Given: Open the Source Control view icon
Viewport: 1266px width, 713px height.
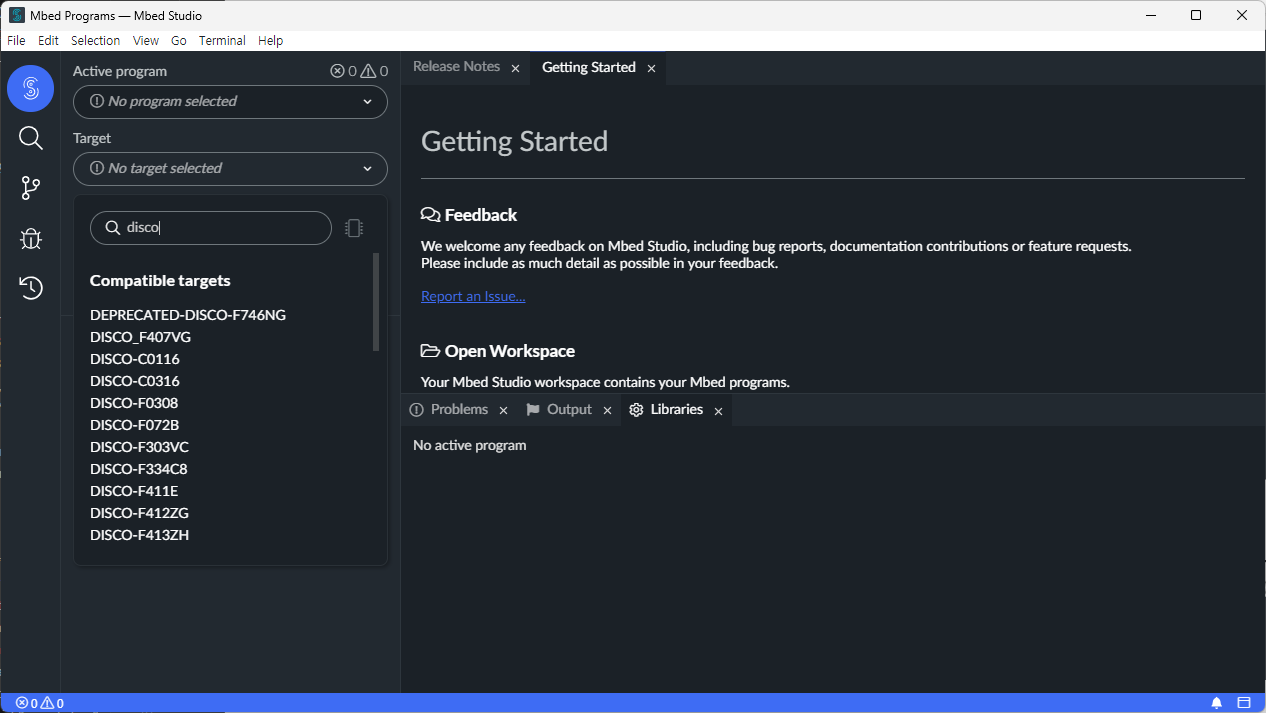Looking at the screenshot, I should (x=31, y=188).
